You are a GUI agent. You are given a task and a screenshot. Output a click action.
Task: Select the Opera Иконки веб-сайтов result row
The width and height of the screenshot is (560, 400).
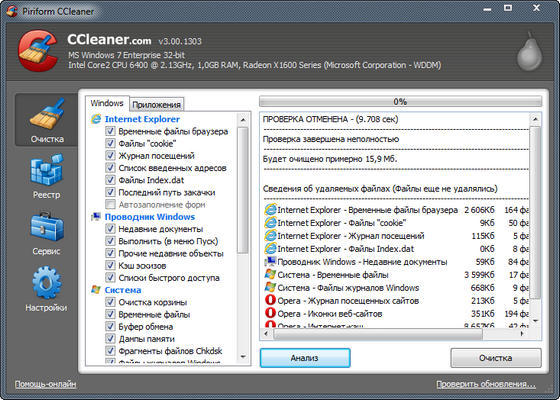coord(396,314)
